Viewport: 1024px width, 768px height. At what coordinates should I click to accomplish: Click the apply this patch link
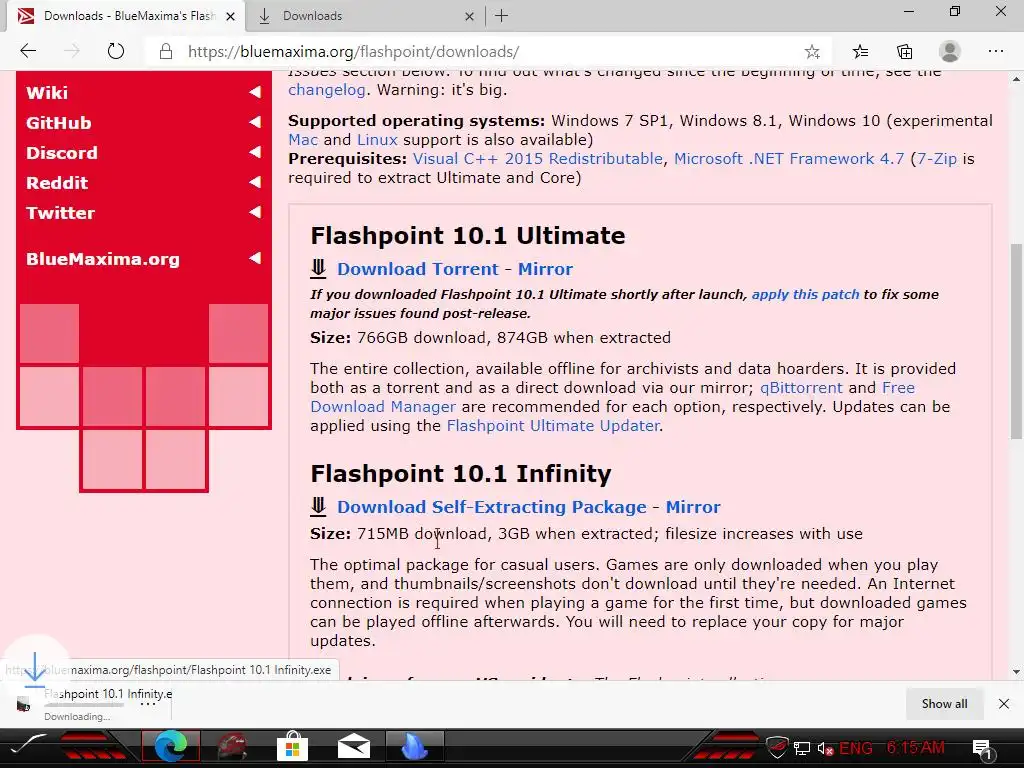(x=805, y=295)
